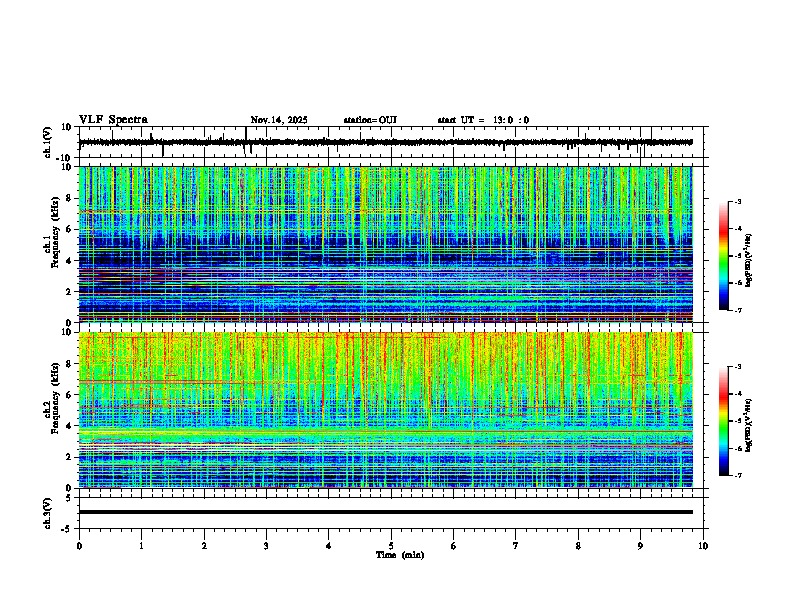The image size is (792, 612).
Task: Select the "ch.1(V)" axis label
Action: coord(48,142)
